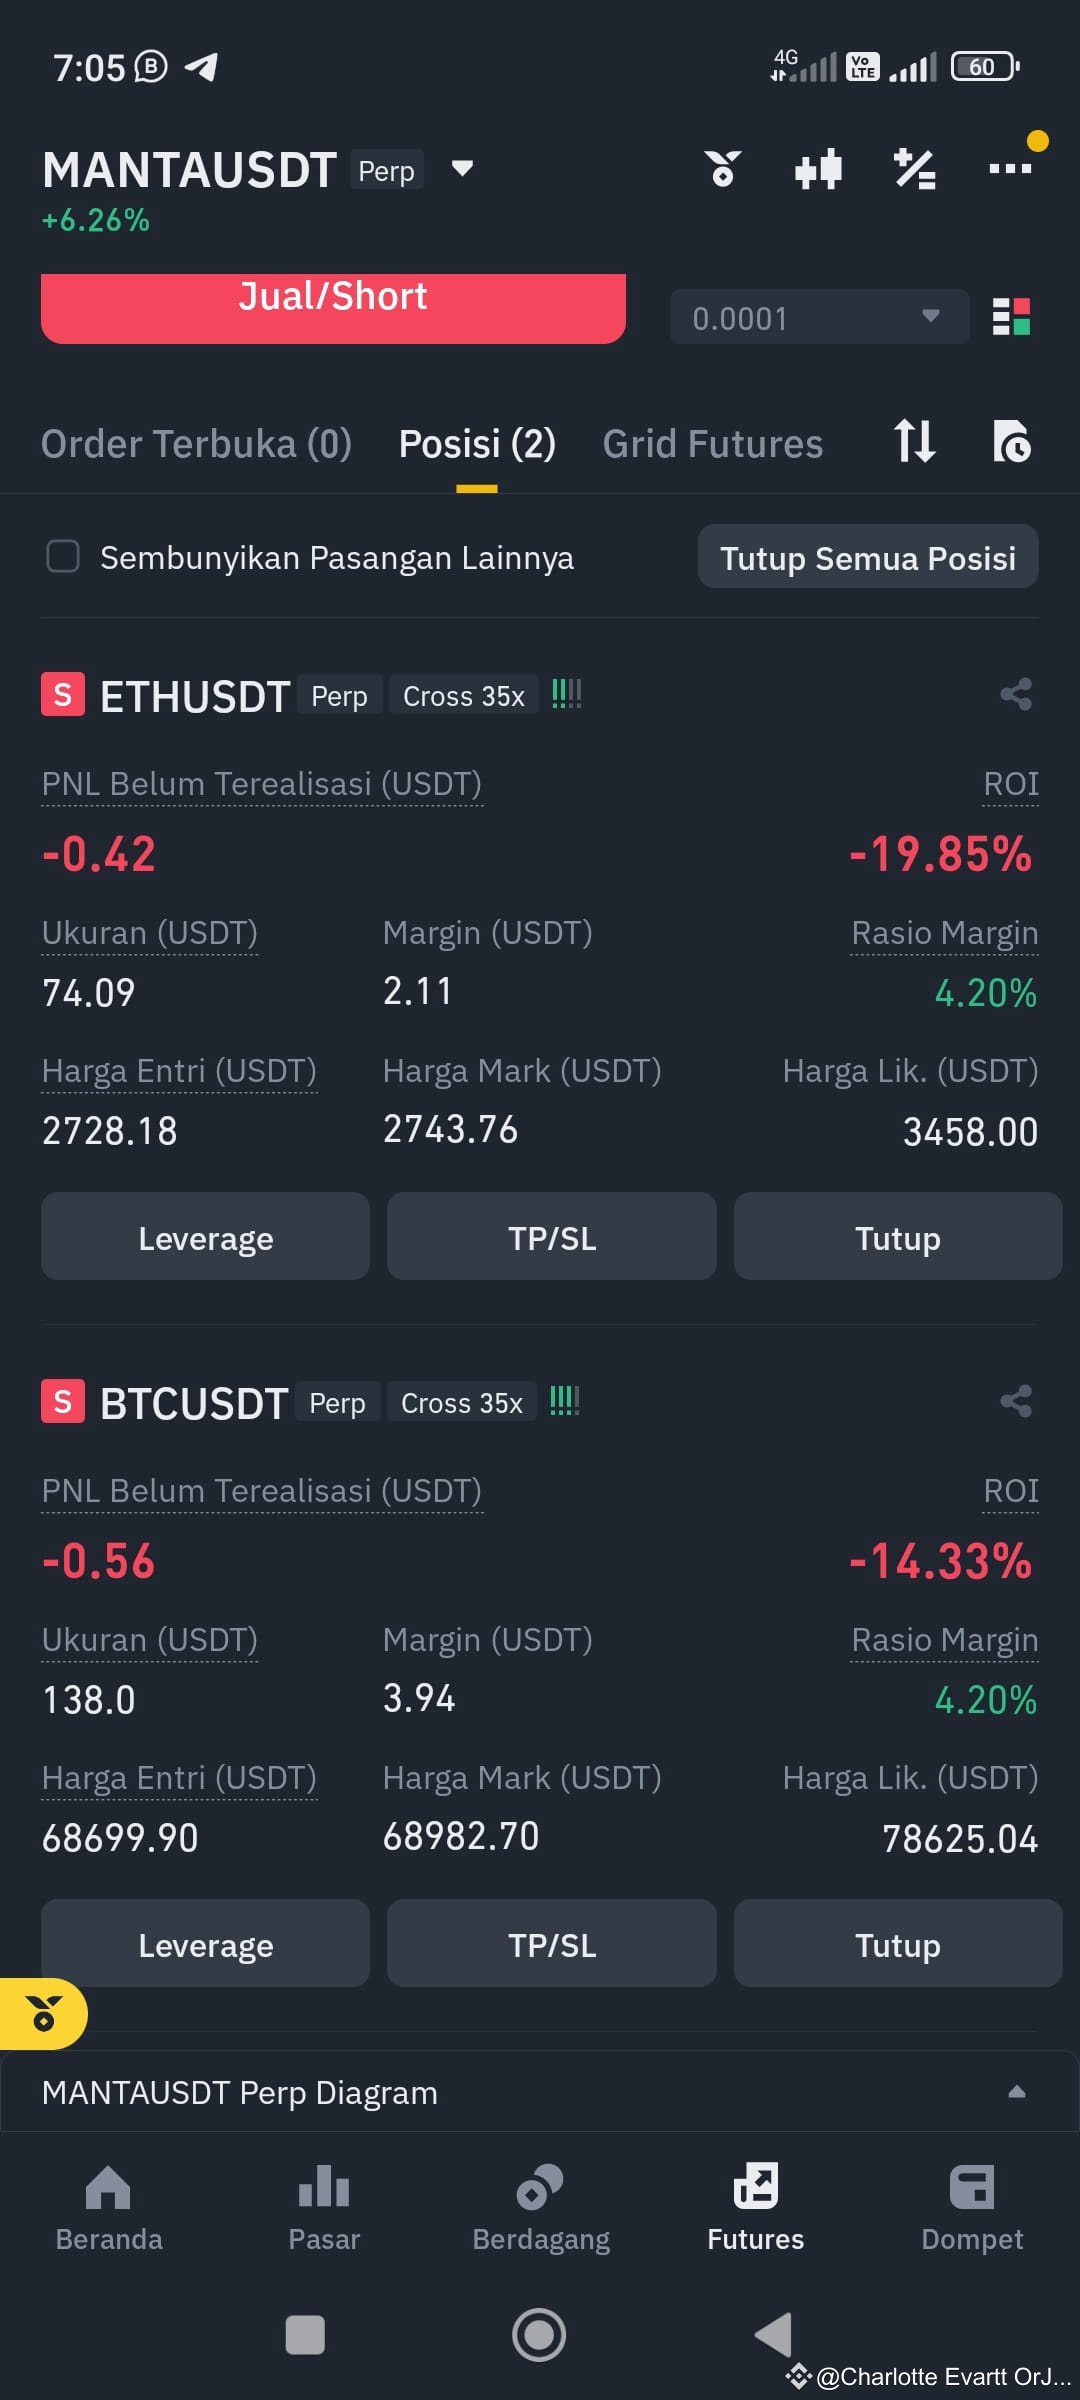Tap the floating yellow medal badge

44,2015
